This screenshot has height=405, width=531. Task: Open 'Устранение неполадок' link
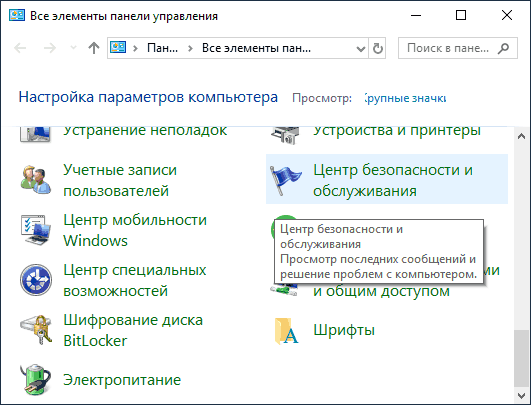coord(145,132)
